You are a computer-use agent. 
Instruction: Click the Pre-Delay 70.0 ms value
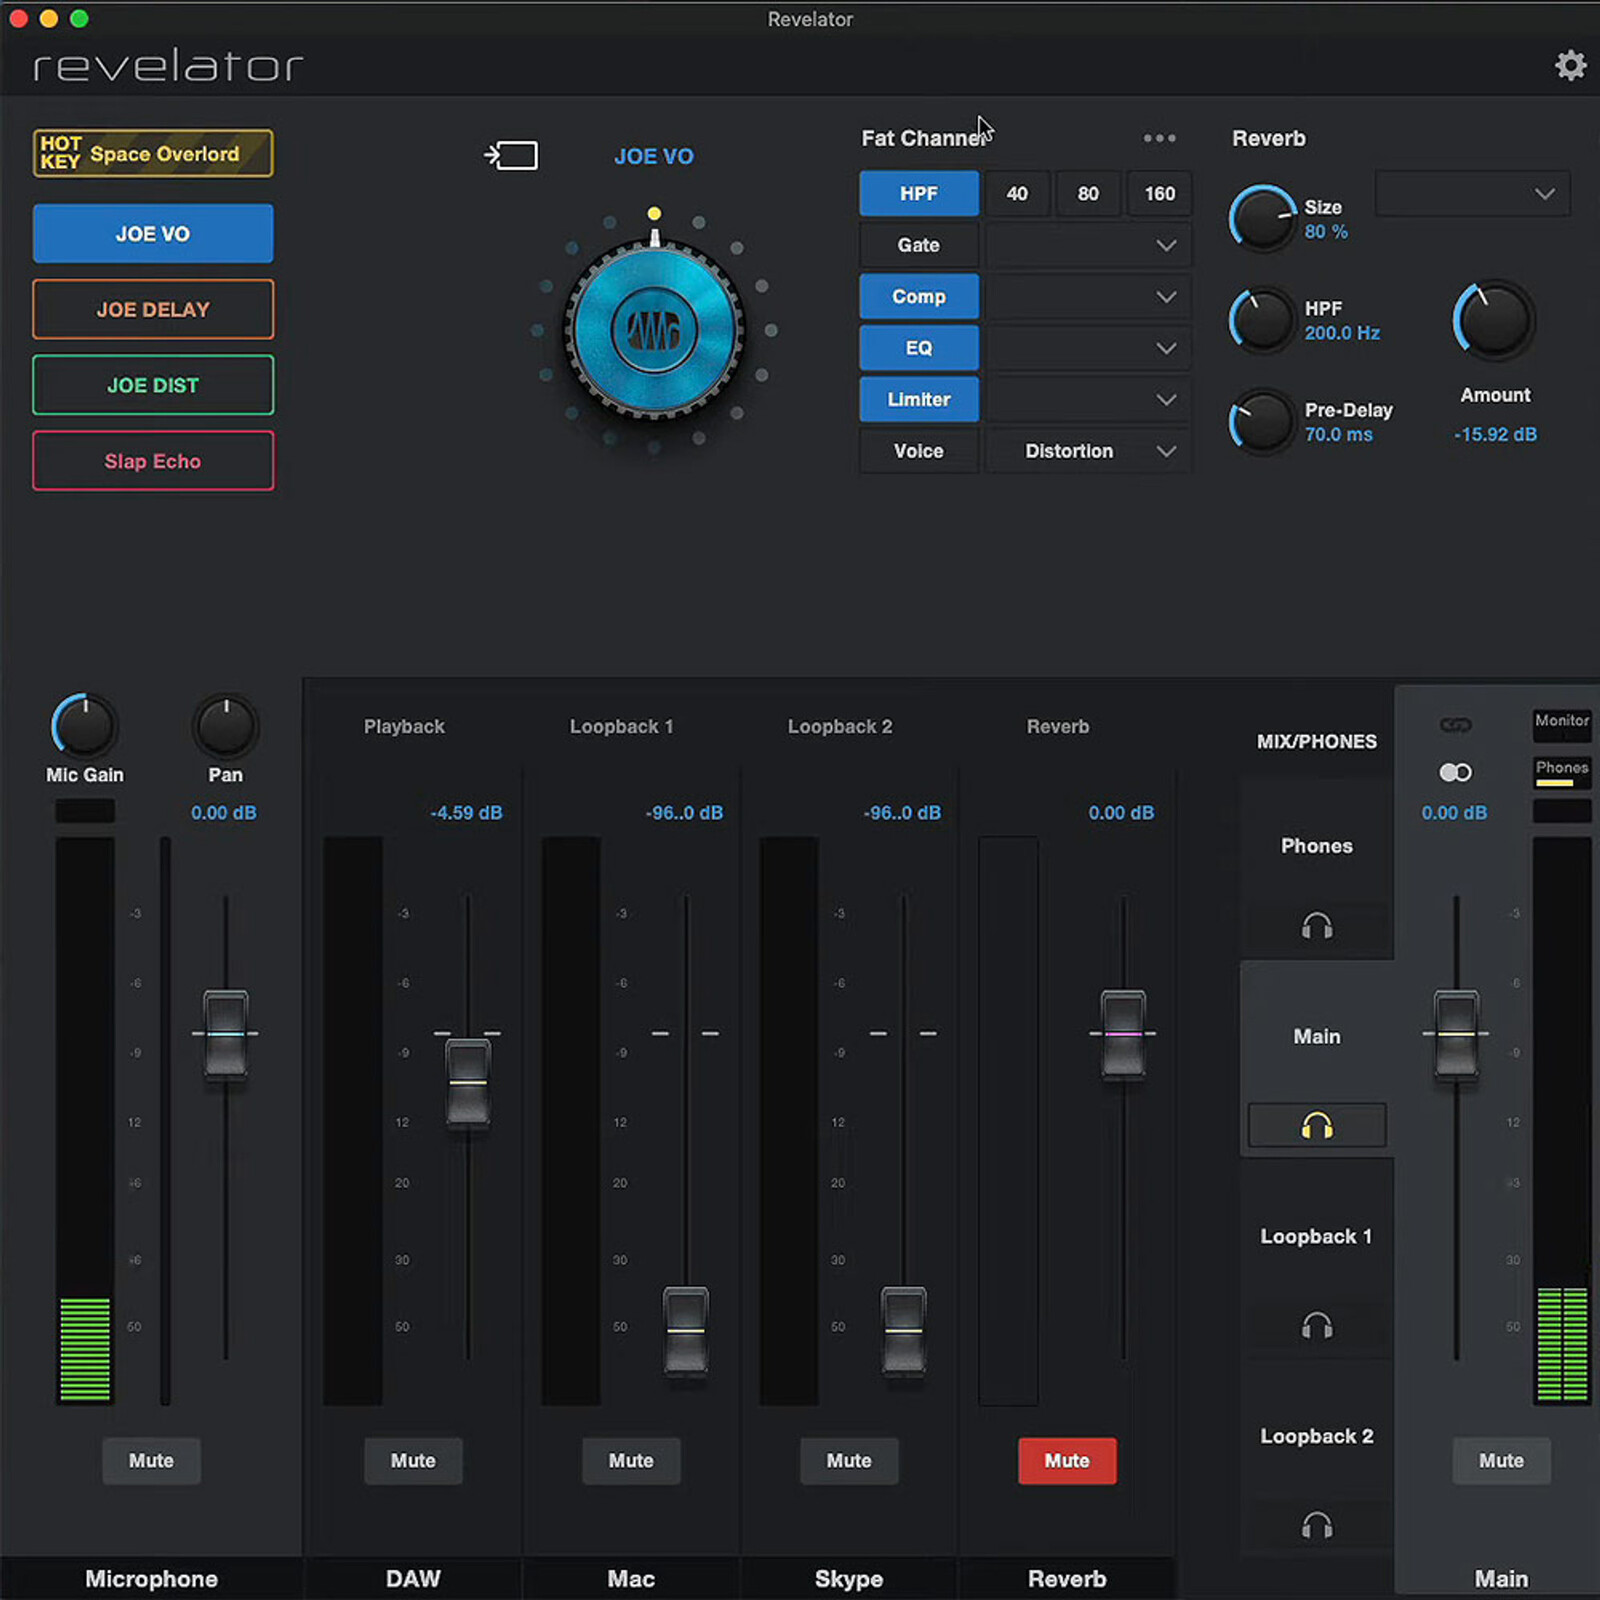[x=1338, y=434]
